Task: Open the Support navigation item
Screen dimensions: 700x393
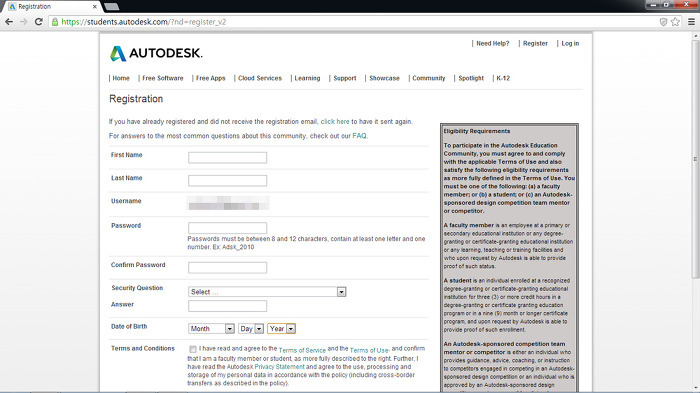Action: click(345, 78)
